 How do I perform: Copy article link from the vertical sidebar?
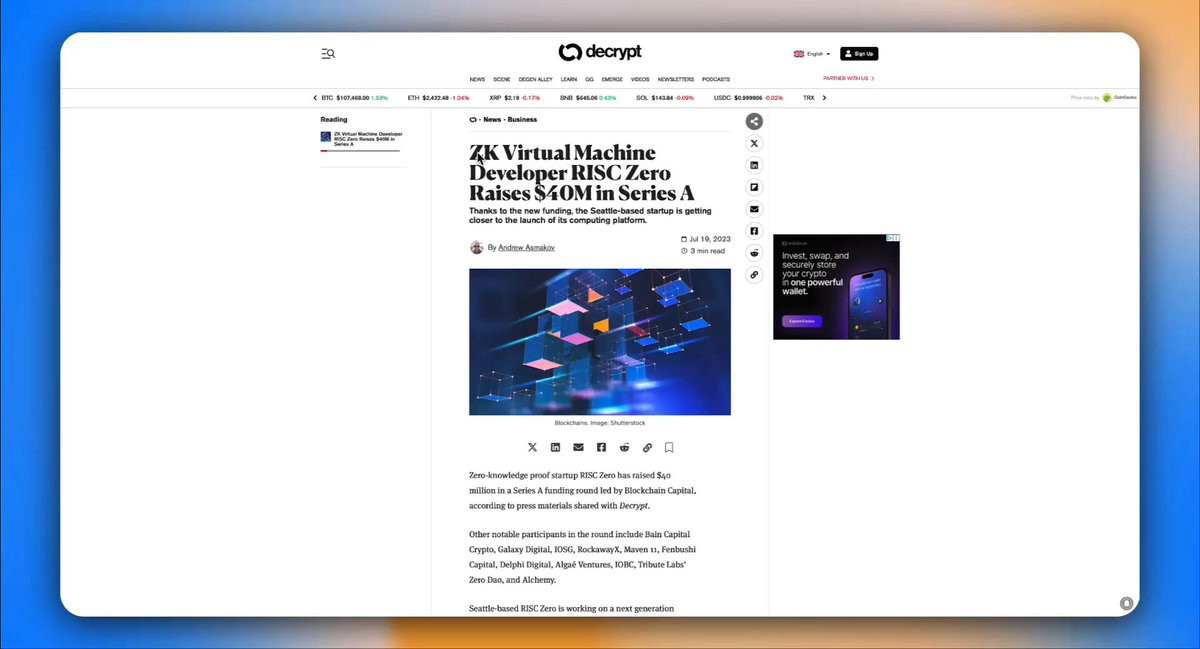(755, 274)
